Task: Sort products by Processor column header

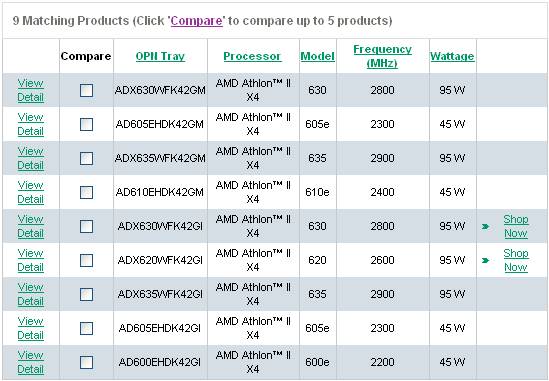Action: (252, 56)
